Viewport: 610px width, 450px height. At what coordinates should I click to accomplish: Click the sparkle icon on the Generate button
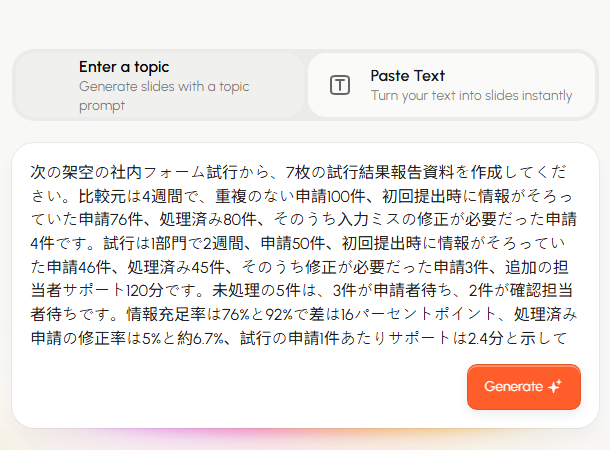555,386
